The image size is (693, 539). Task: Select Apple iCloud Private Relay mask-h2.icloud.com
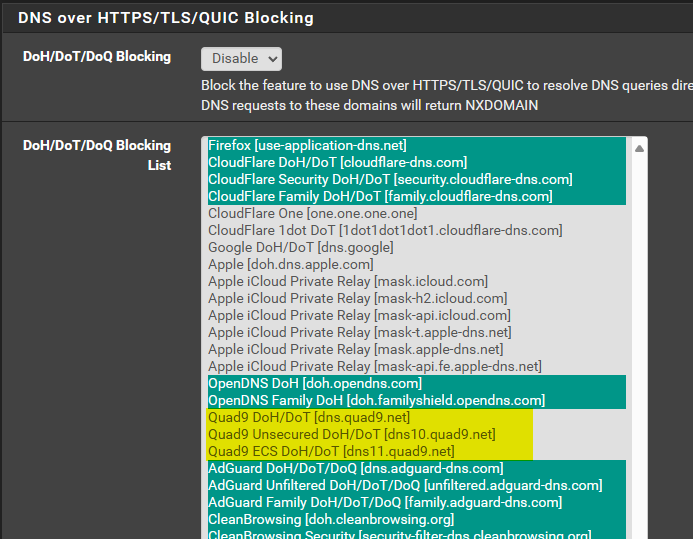pos(417,298)
